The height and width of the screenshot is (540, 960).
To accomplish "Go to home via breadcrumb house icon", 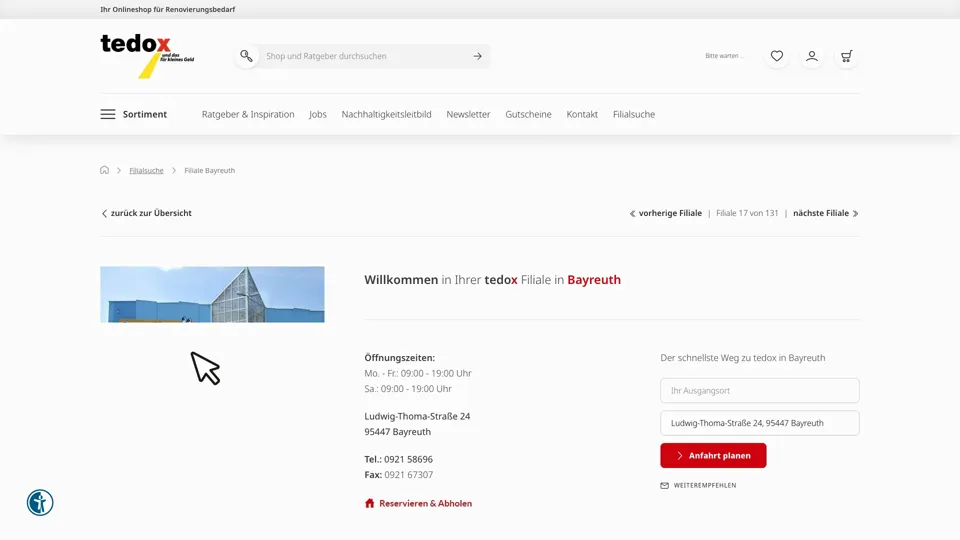I will pos(105,170).
